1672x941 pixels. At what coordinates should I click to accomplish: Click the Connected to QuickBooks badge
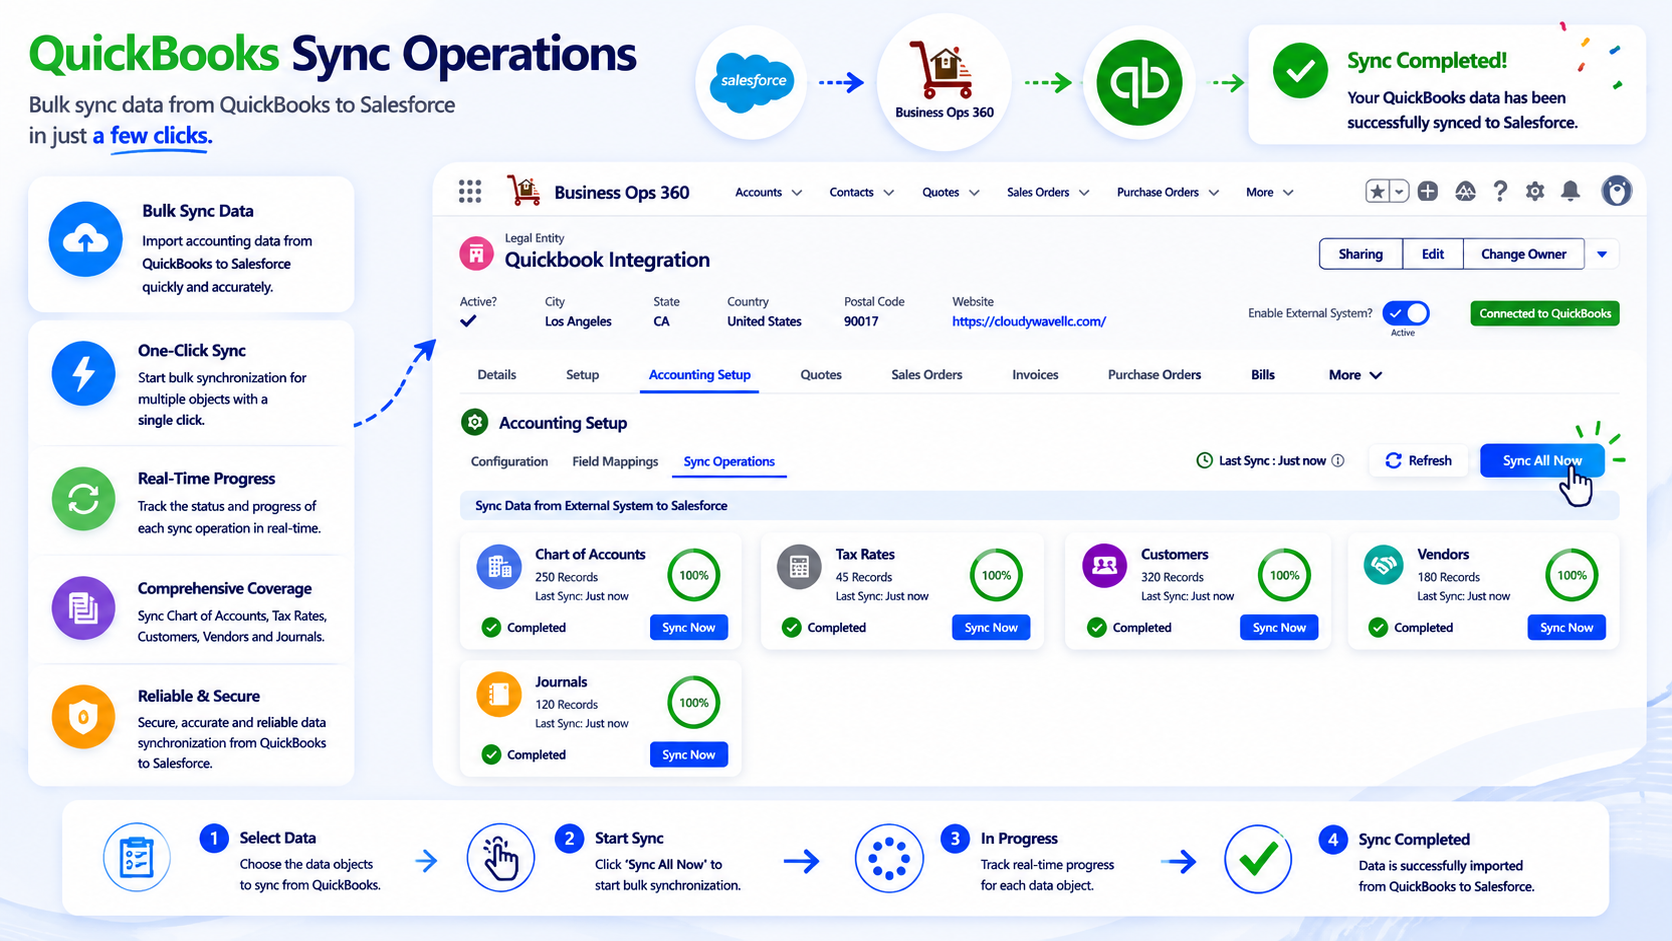(x=1545, y=313)
